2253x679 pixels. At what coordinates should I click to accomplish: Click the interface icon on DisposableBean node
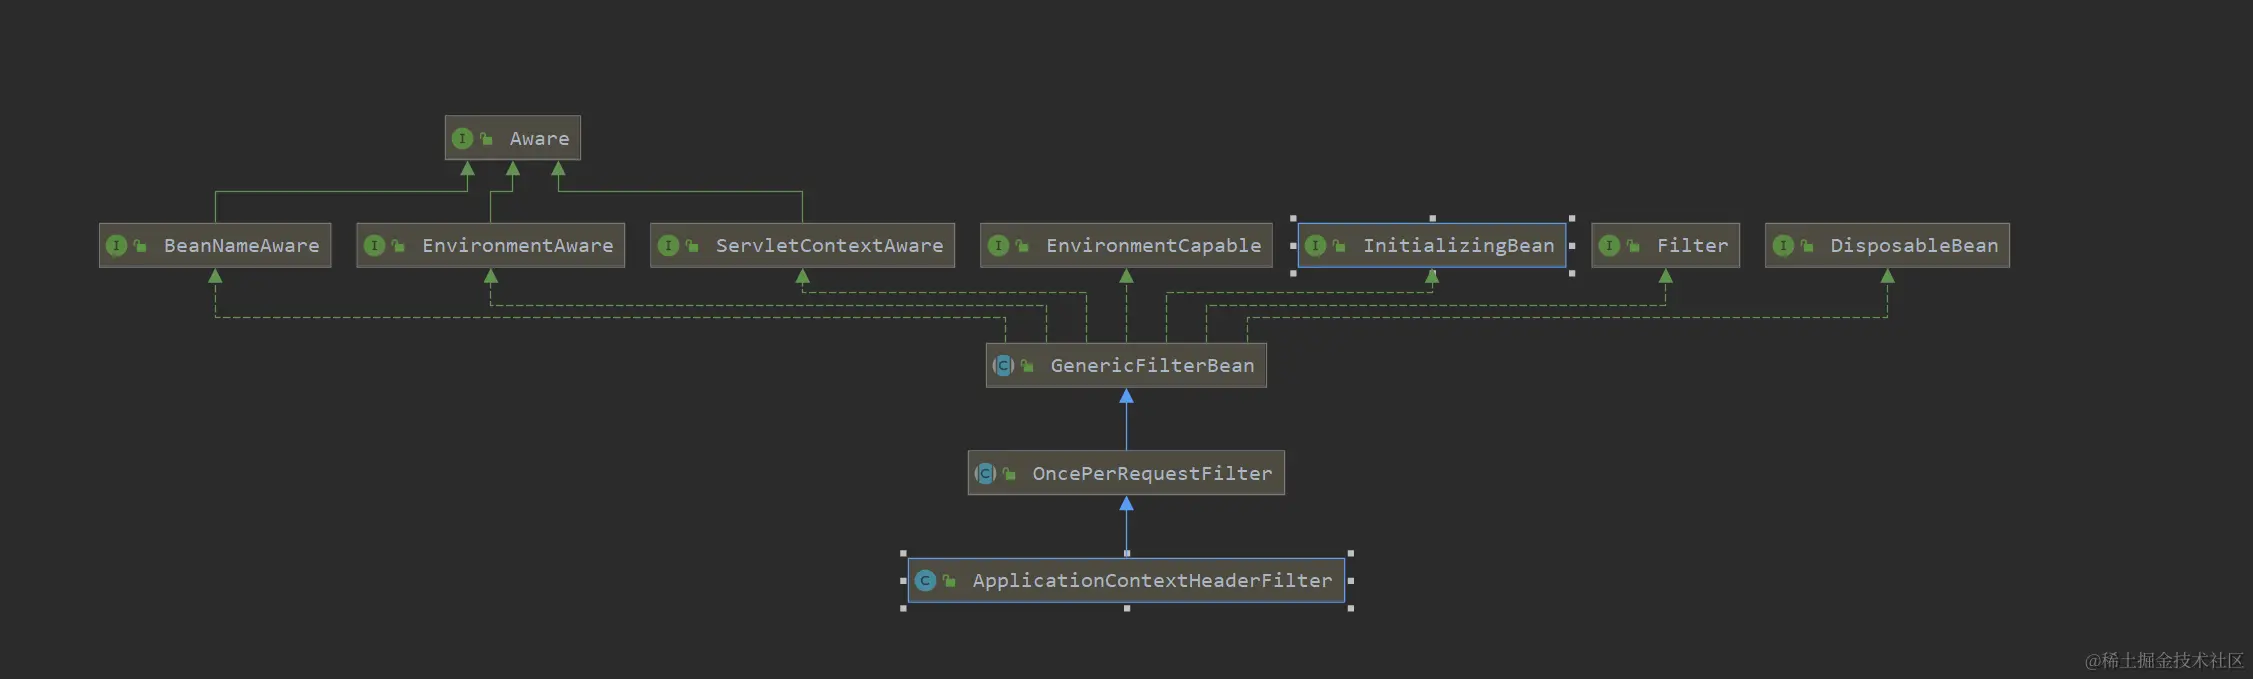pyautogui.click(x=1783, y=245)
